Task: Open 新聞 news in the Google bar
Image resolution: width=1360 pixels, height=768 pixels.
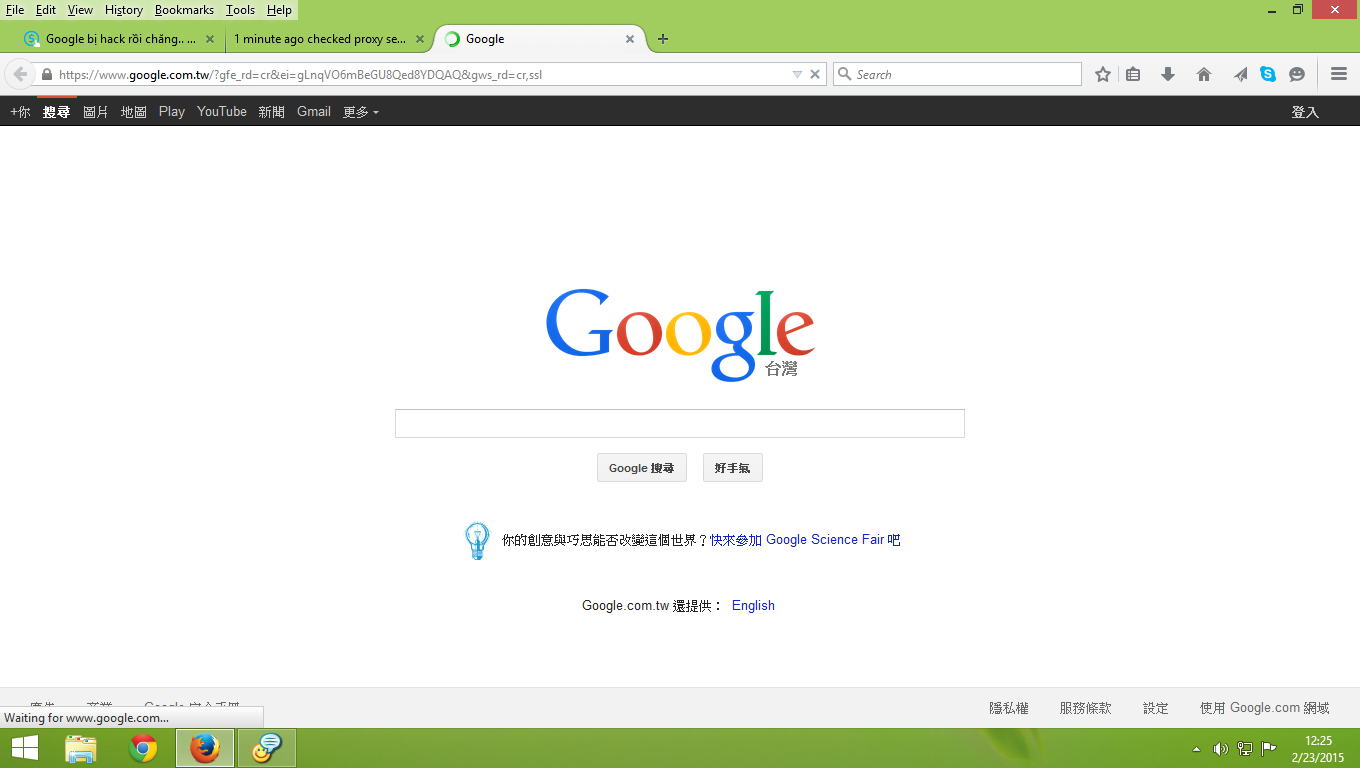Action: tap(272, 112)
